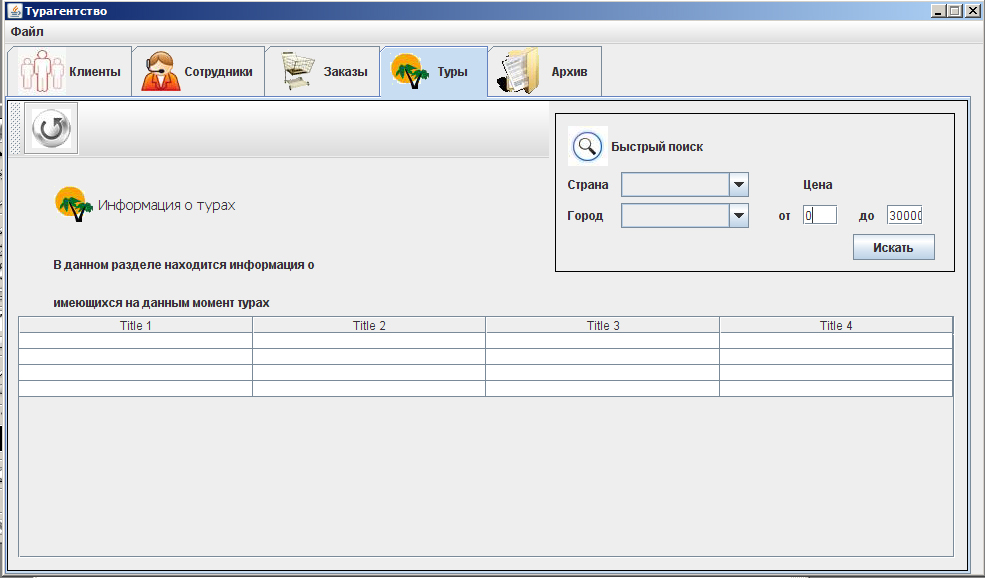Click the shopping cart icon on Заказы tab
This screenshot has height=578, width=985.
coord(297,70)
